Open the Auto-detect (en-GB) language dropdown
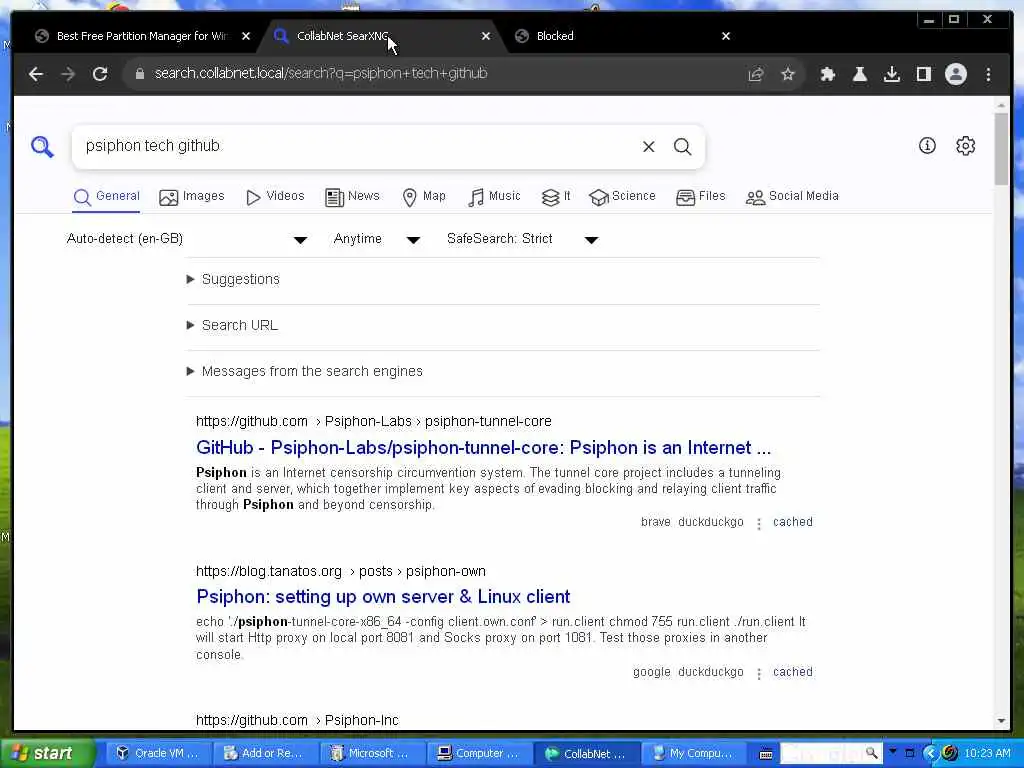Image resolution: width=1024 pixels, height=768 pixels. point(187,239)
